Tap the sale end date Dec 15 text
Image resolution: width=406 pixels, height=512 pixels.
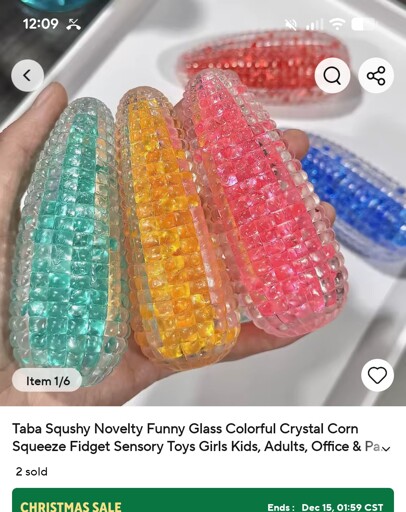pyautogui.click(x=325, y=507)
